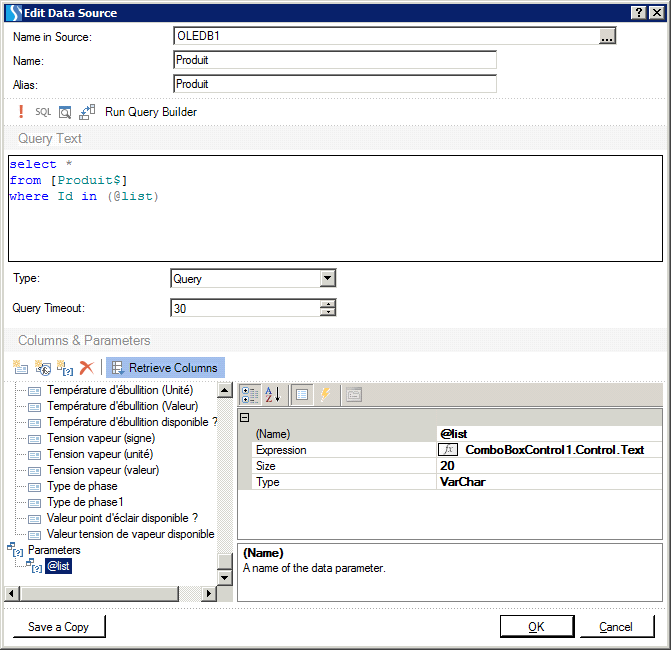
Task: Click the Run Query Builder label
Action: tap(151, 112)
